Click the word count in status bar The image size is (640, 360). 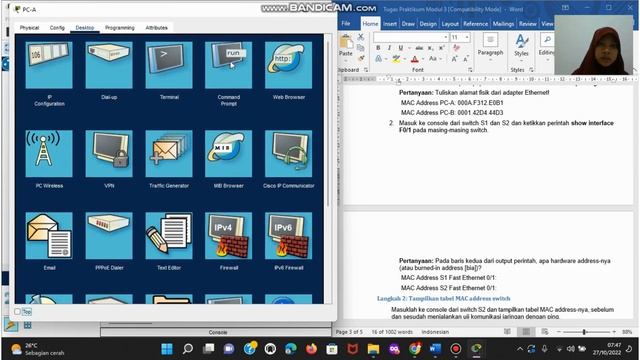[392, 332]
